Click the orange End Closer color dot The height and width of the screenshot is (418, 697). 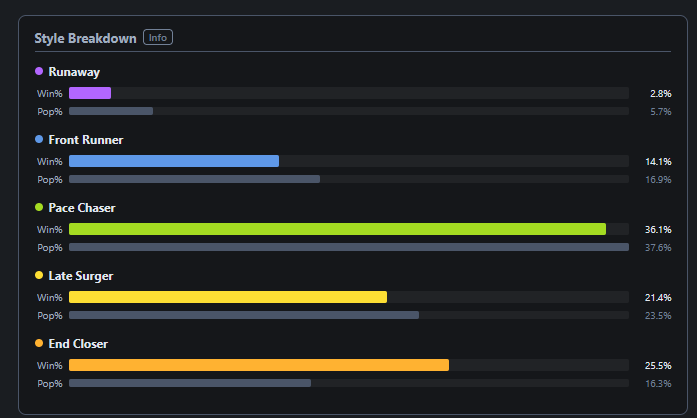[x=39, y=343]
